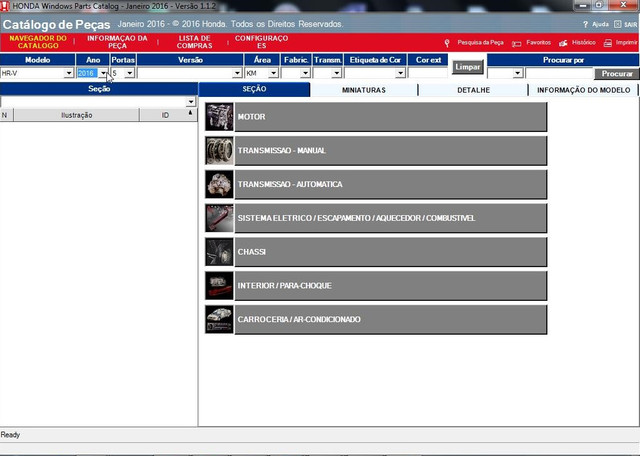The image size is (640, 456).
Task: Click the 'Ready' status bar text
Action: click(10, 435)
